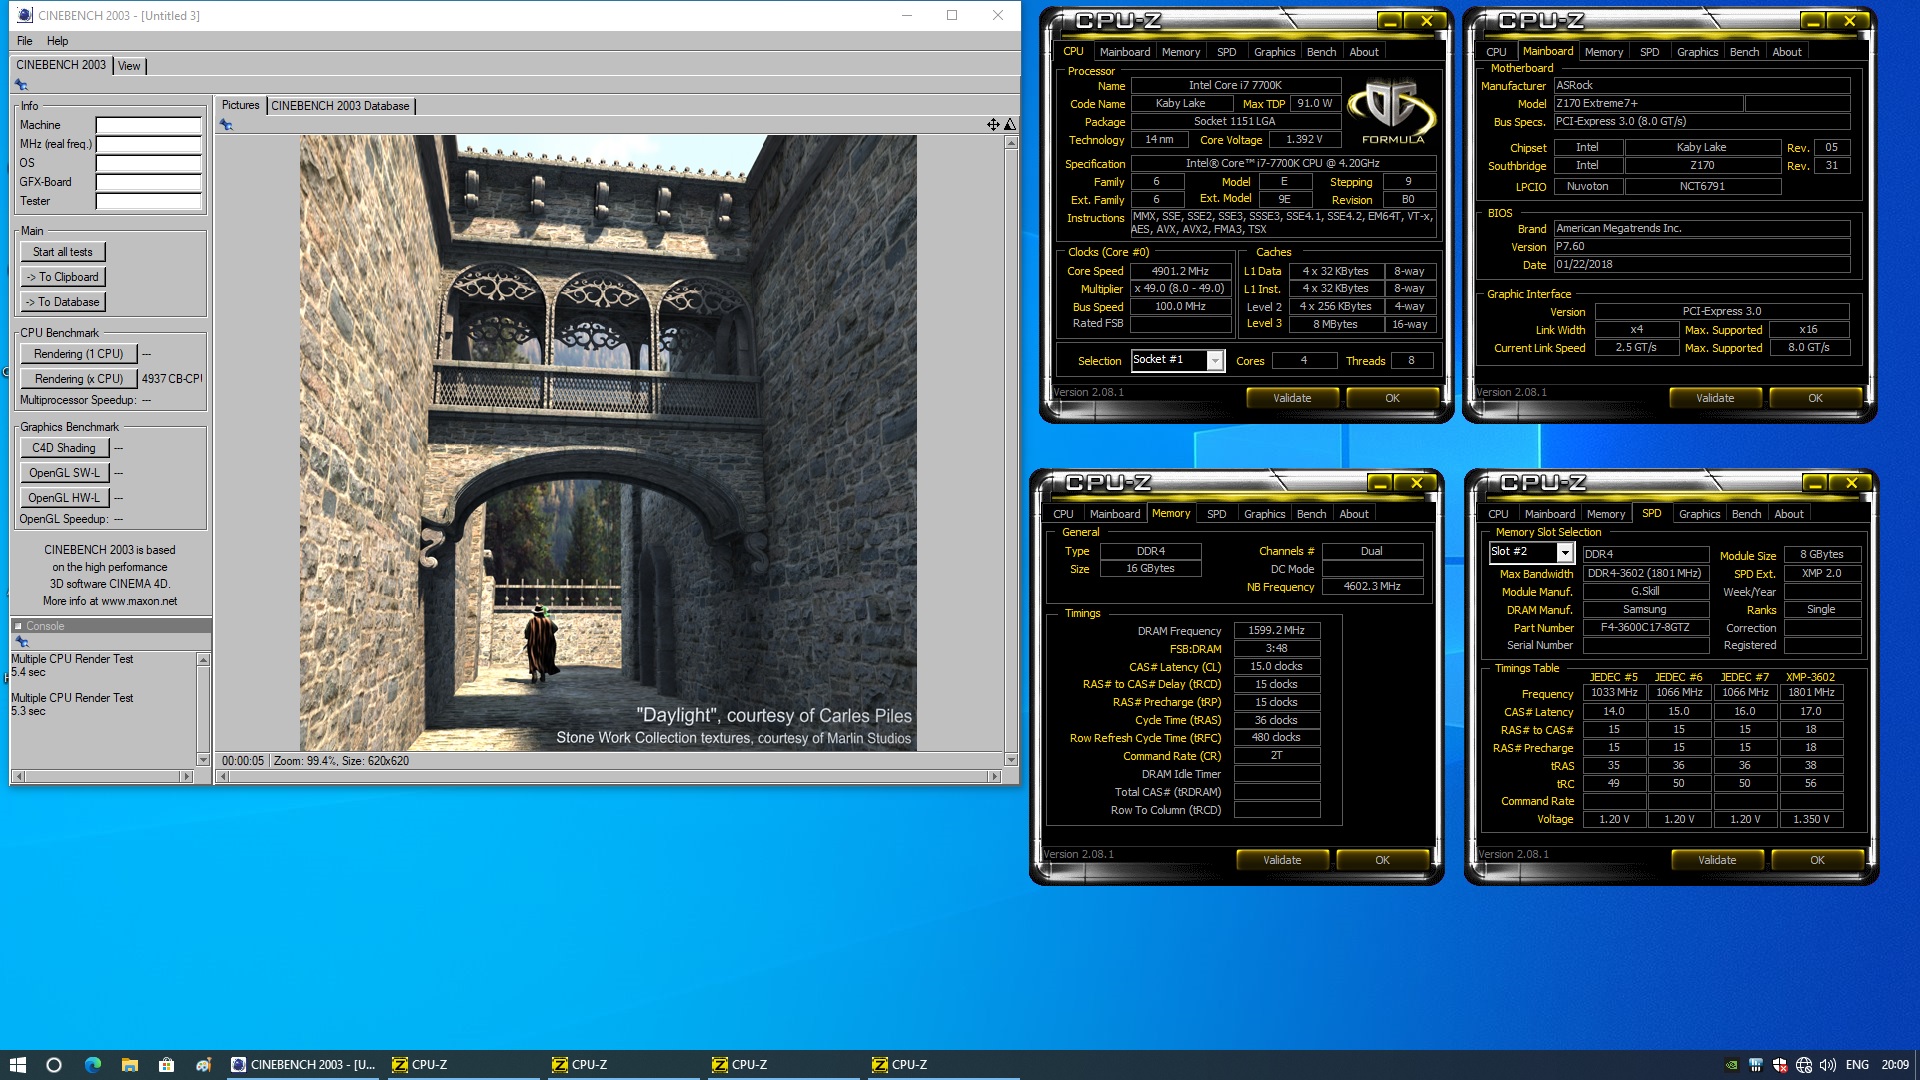
Task: Click the 4937 CB-CPU score value
Action: 171,379
